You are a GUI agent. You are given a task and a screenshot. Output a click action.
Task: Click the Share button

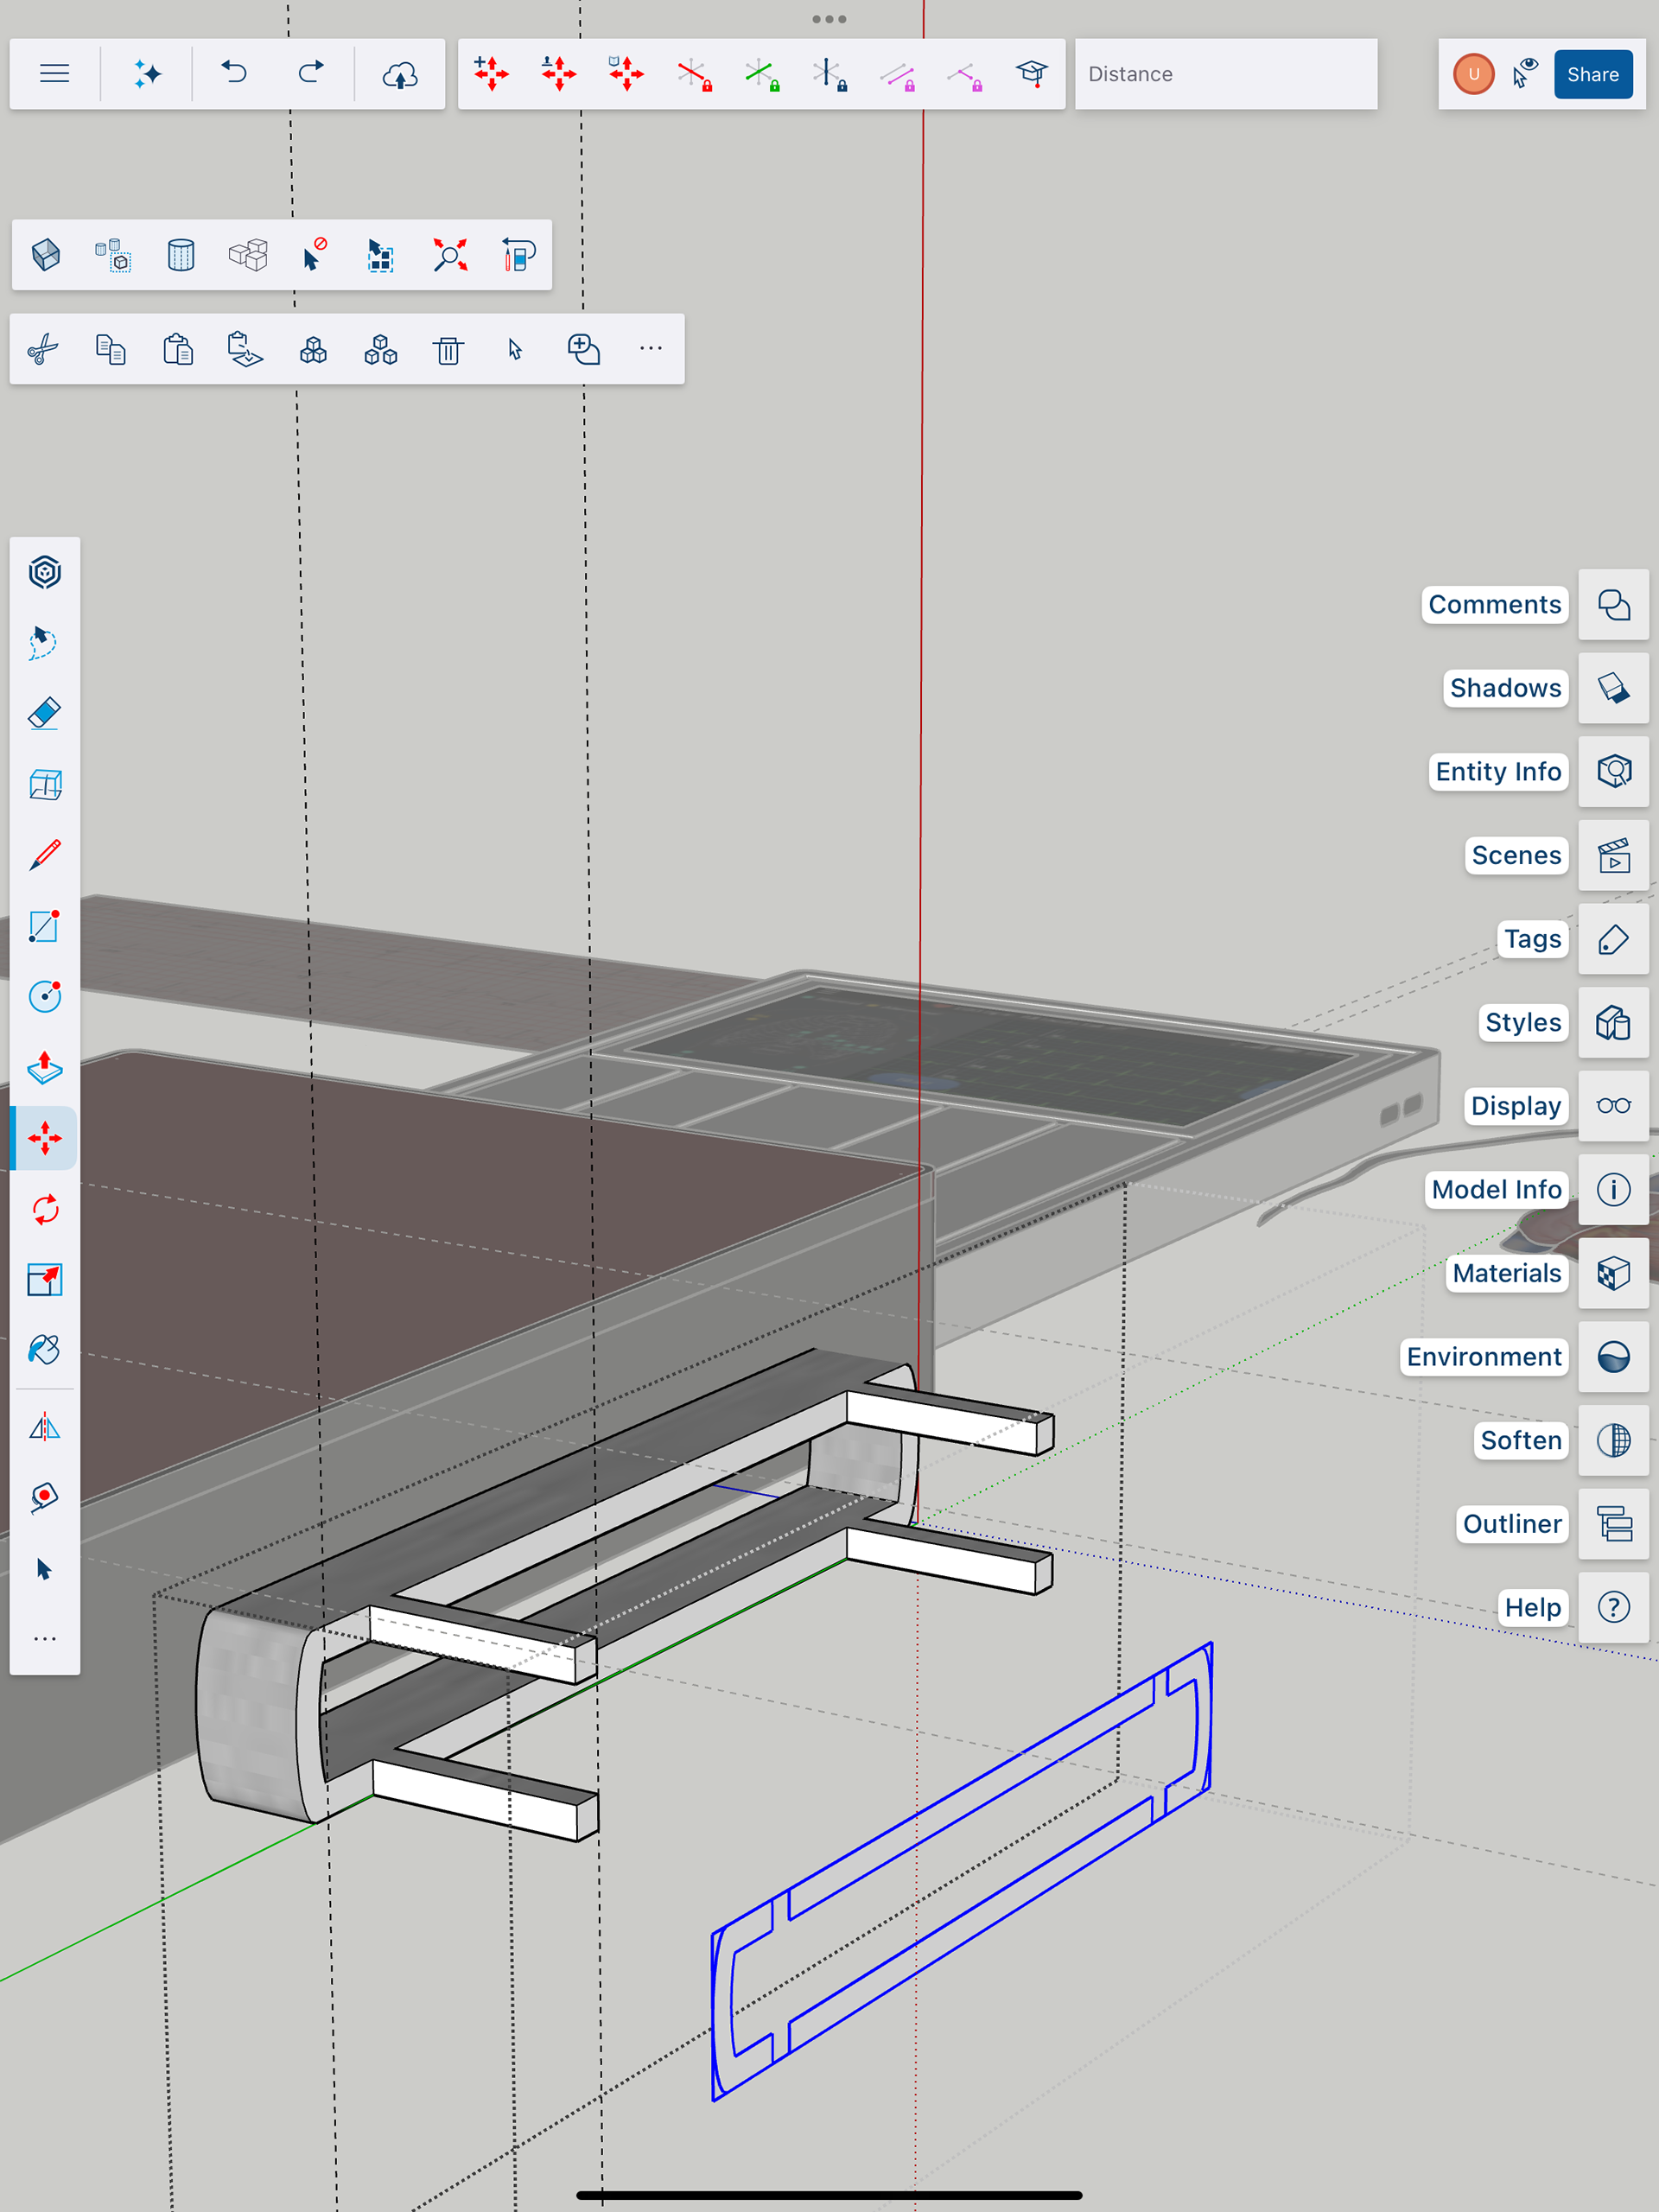click(x=1592, y=74)
